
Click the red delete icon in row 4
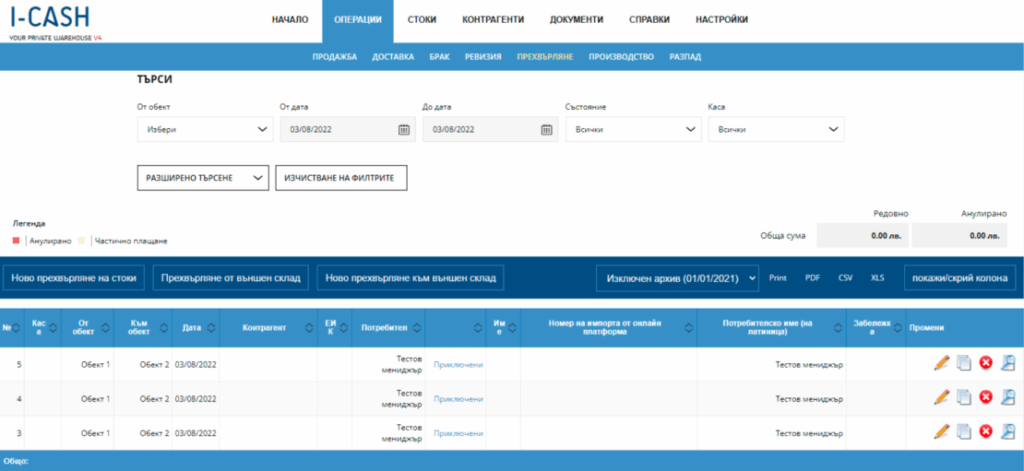coord(986,398)
